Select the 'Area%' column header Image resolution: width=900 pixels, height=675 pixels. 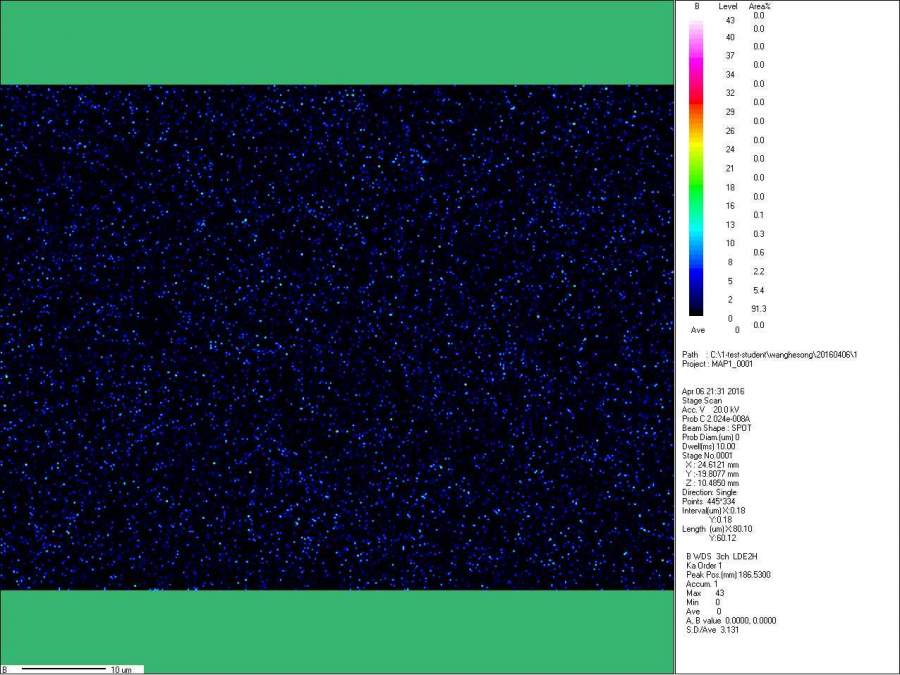(759, 6)
